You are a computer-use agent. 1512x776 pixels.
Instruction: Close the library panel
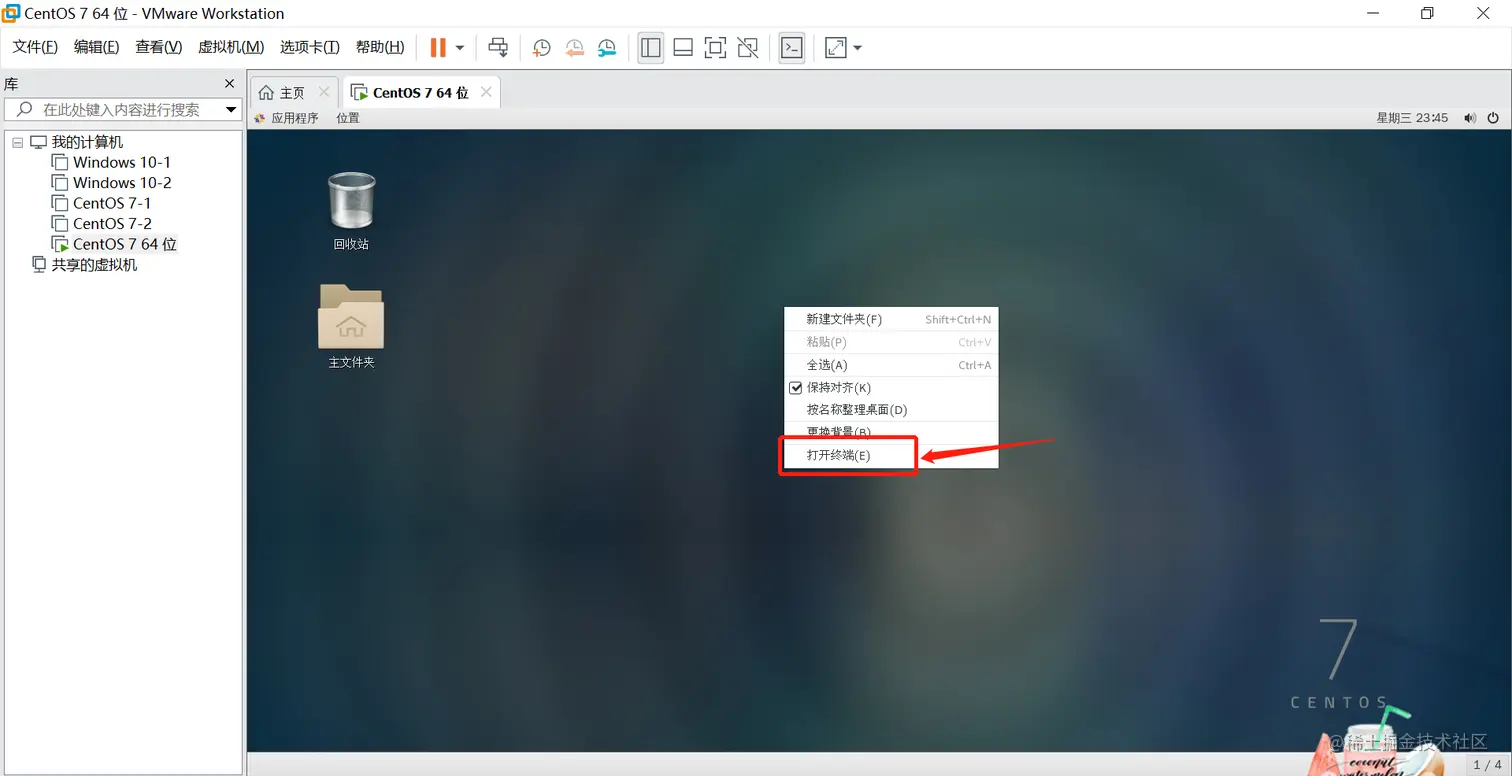pyautogui.click(x=229, y=84)
